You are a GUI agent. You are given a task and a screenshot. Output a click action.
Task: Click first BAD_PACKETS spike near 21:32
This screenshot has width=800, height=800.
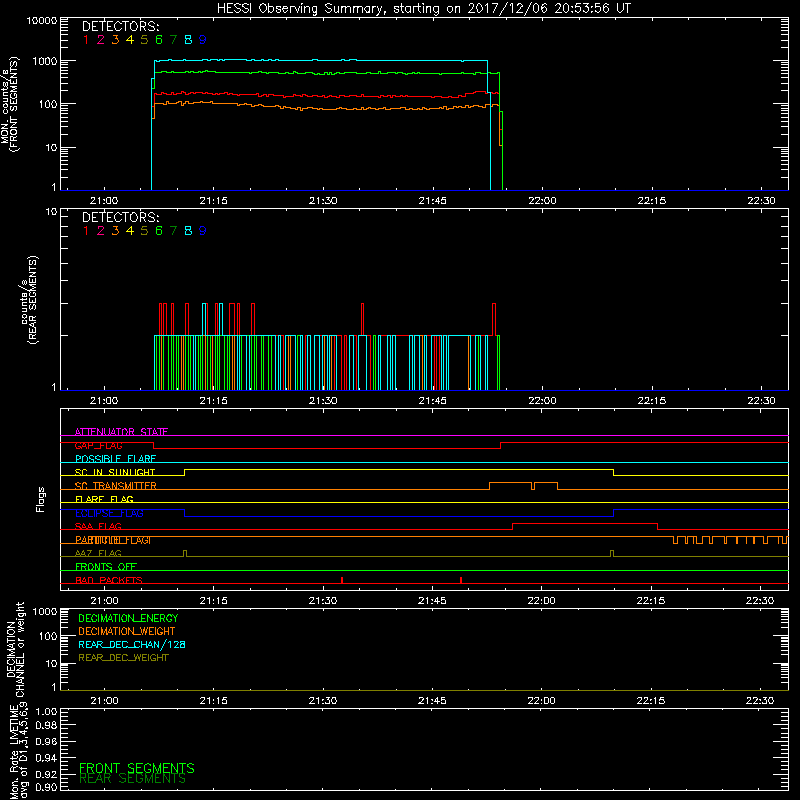pos(342,580)
